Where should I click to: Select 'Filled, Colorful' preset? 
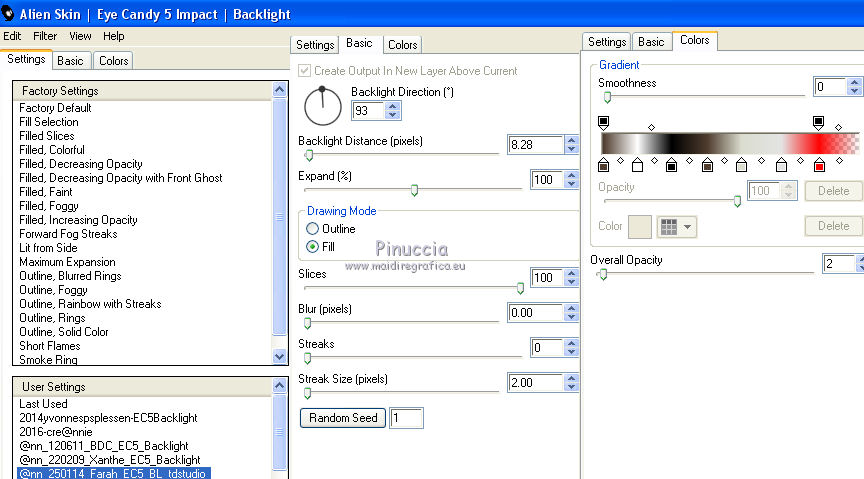pyautogui.click(x=52, y=150)
